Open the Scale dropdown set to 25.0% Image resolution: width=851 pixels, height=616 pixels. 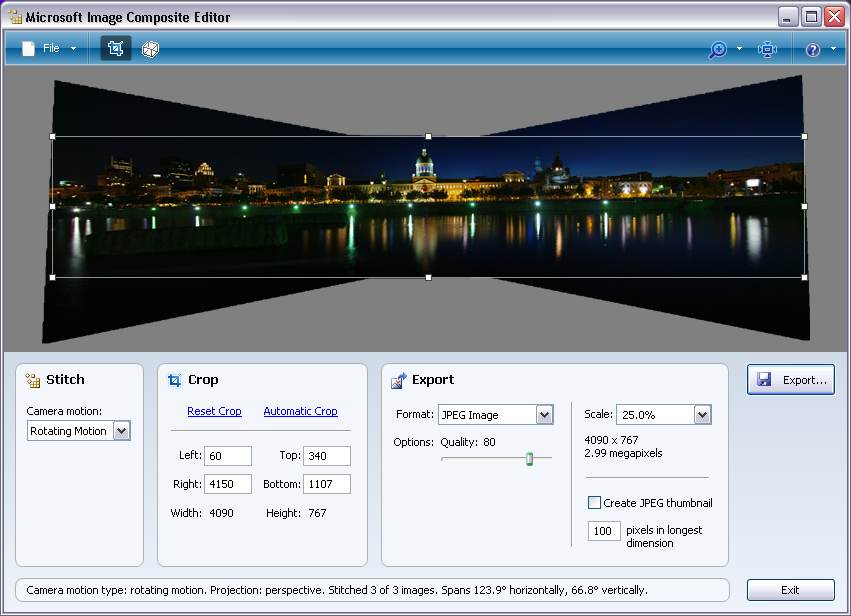click(702, 415)
